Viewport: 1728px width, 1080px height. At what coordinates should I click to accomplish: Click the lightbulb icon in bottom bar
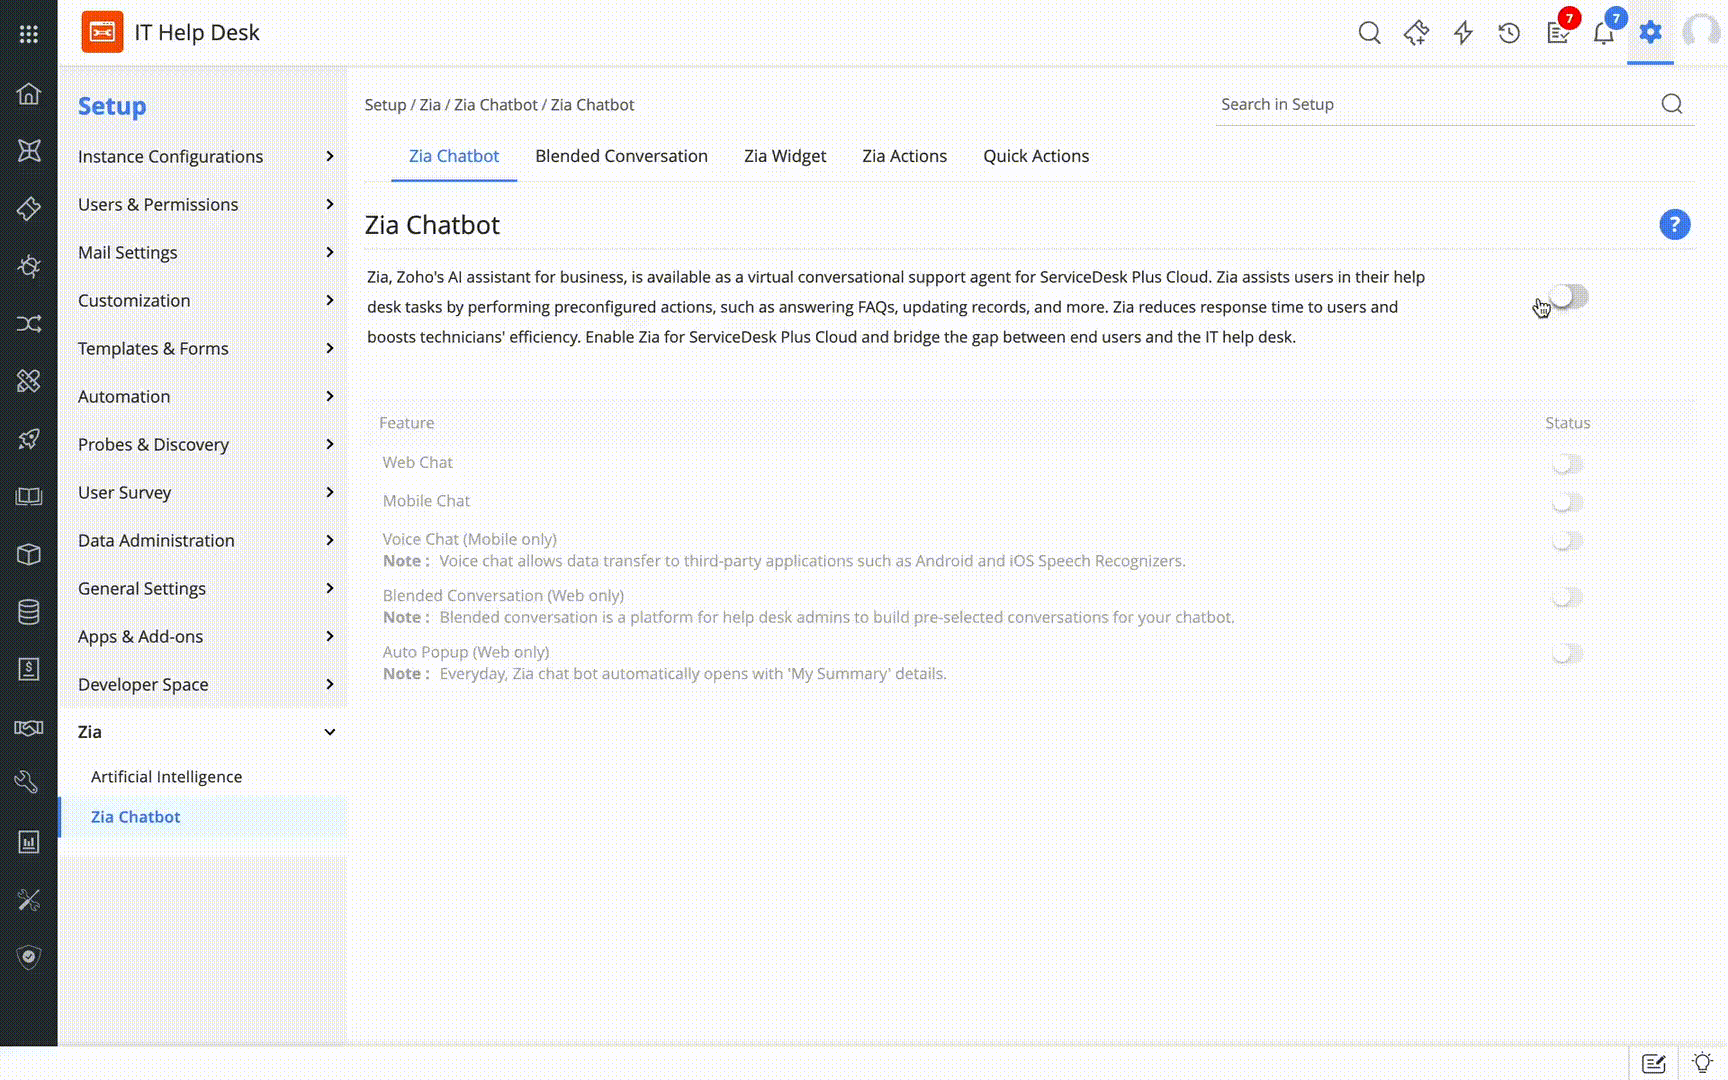pos(1702,1063)
